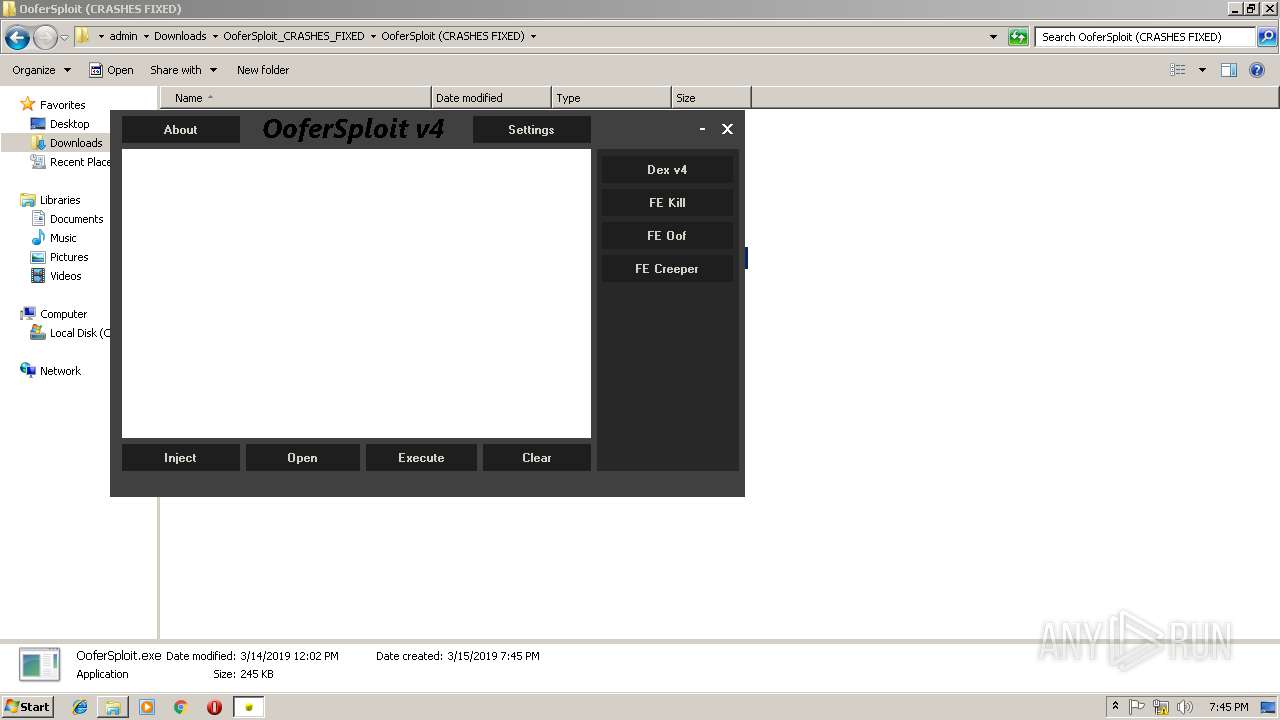
Task: Click the 7:45 PM clock
Action: coord(1228,707)
